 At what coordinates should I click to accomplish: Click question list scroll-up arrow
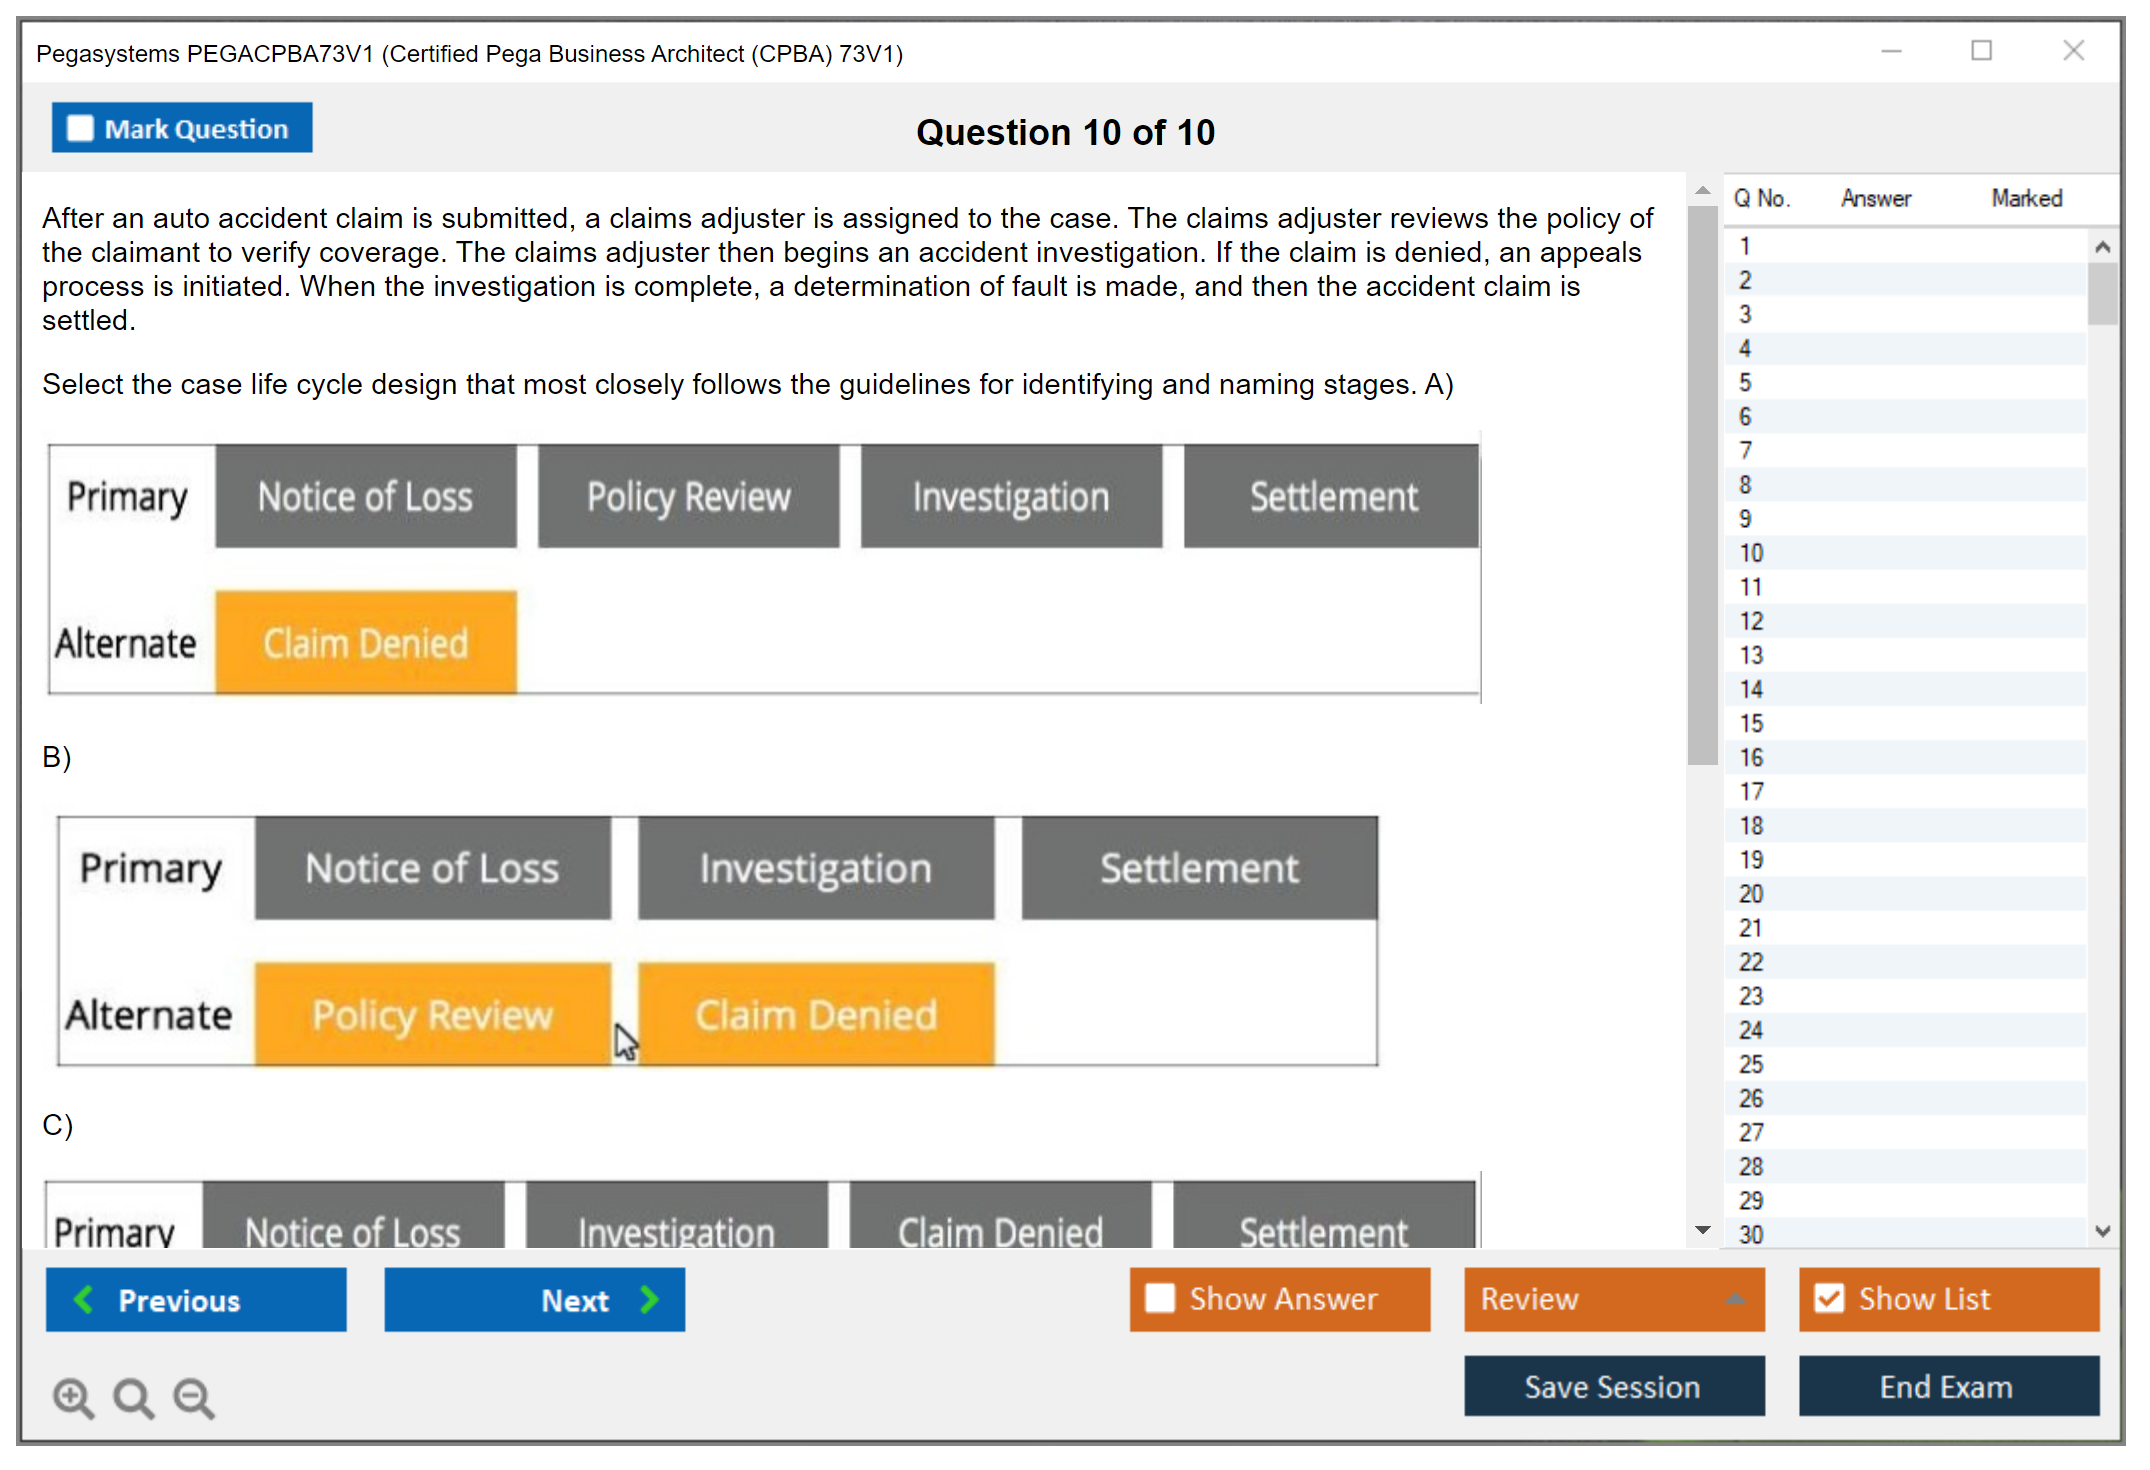(x=2102, y=247)
